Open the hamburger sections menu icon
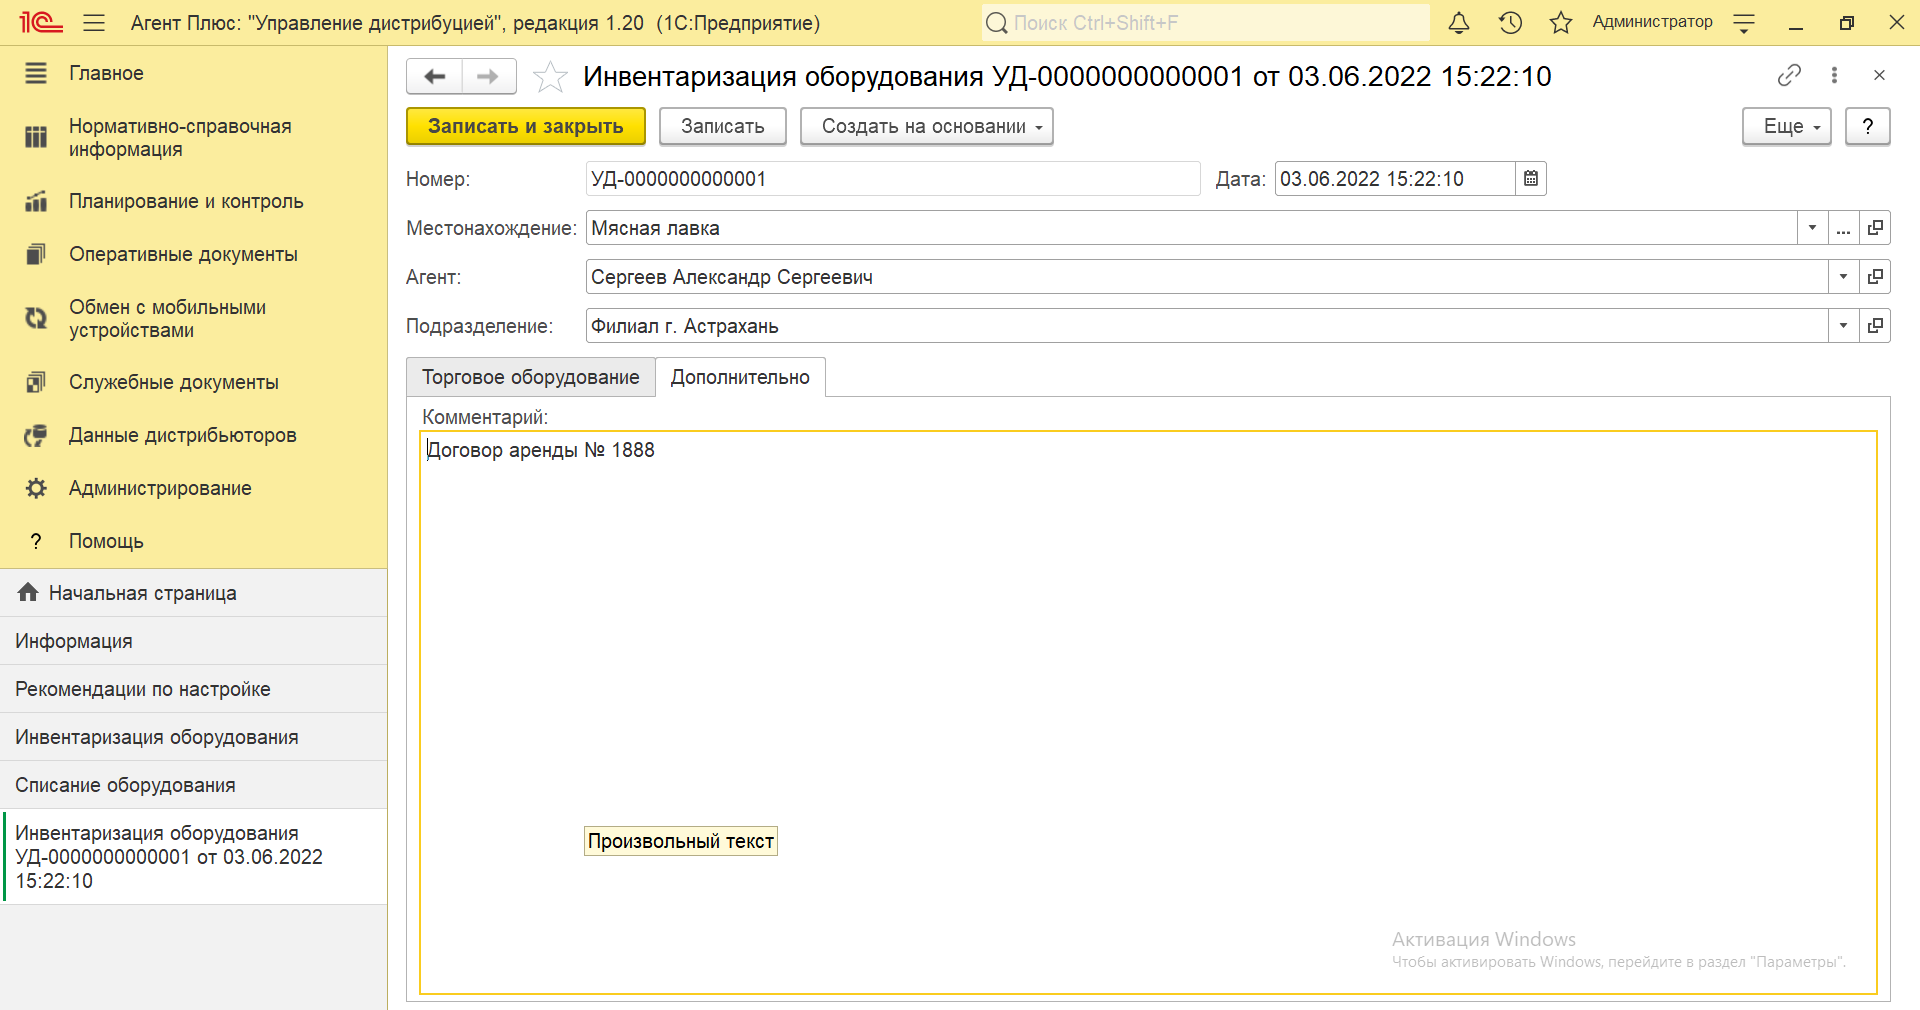This screenshot has height=1010, width=1920. pos(94,23)
